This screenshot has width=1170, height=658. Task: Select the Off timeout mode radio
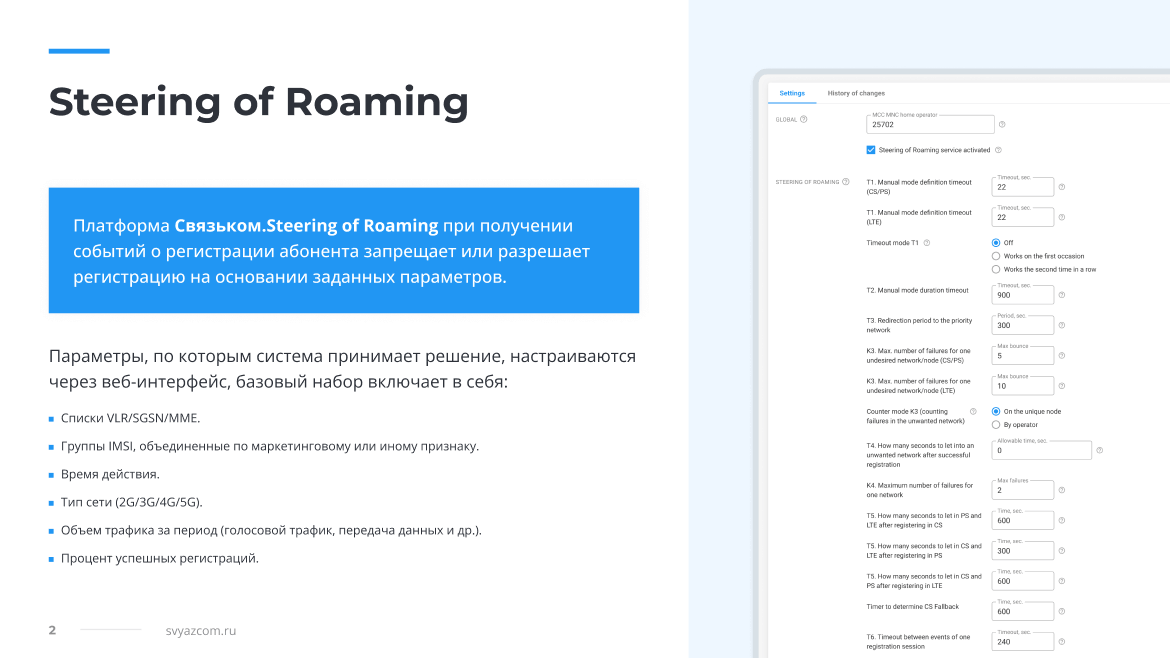[995, 242]
